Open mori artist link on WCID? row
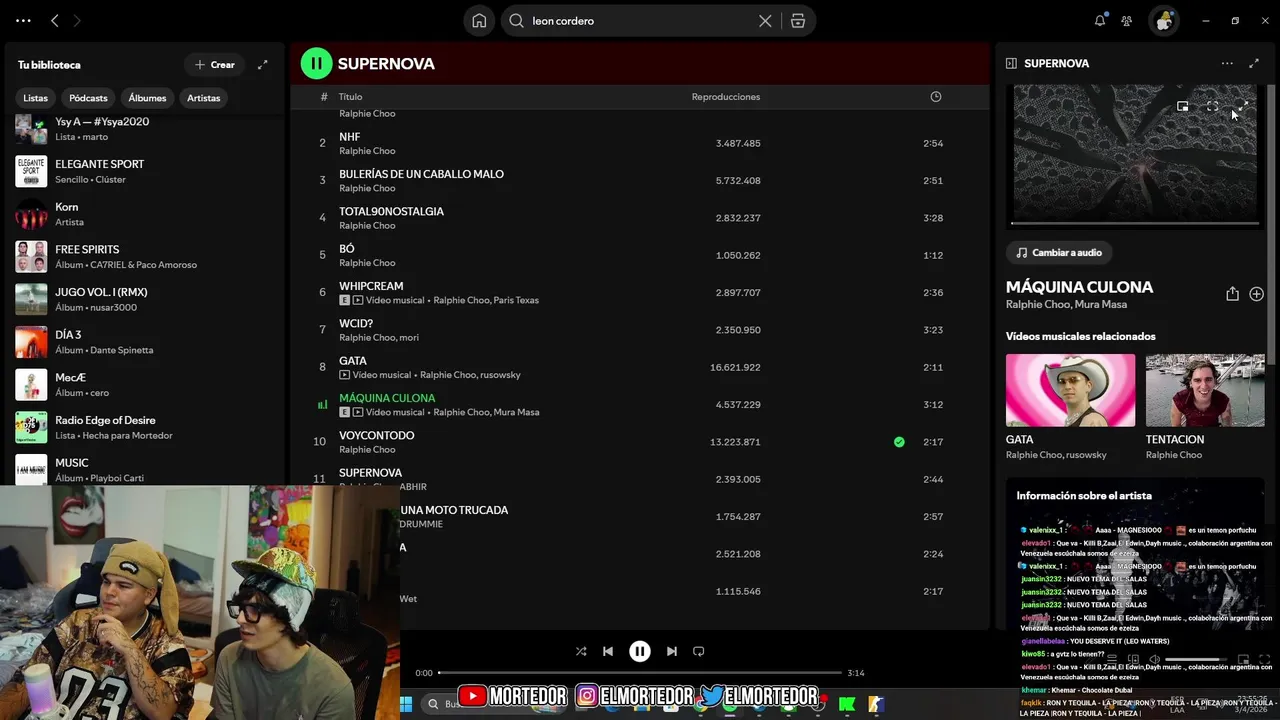Viewport: 1280px width, 720px height. click(x=409, y=338)
